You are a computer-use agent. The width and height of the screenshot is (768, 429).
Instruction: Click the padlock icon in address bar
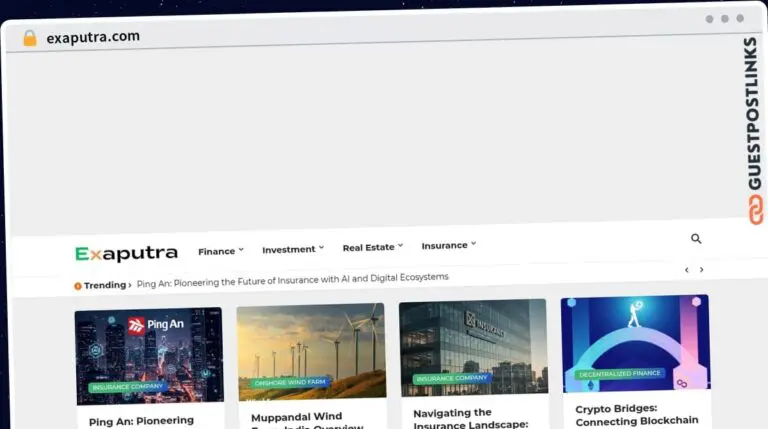coord(30,38)
